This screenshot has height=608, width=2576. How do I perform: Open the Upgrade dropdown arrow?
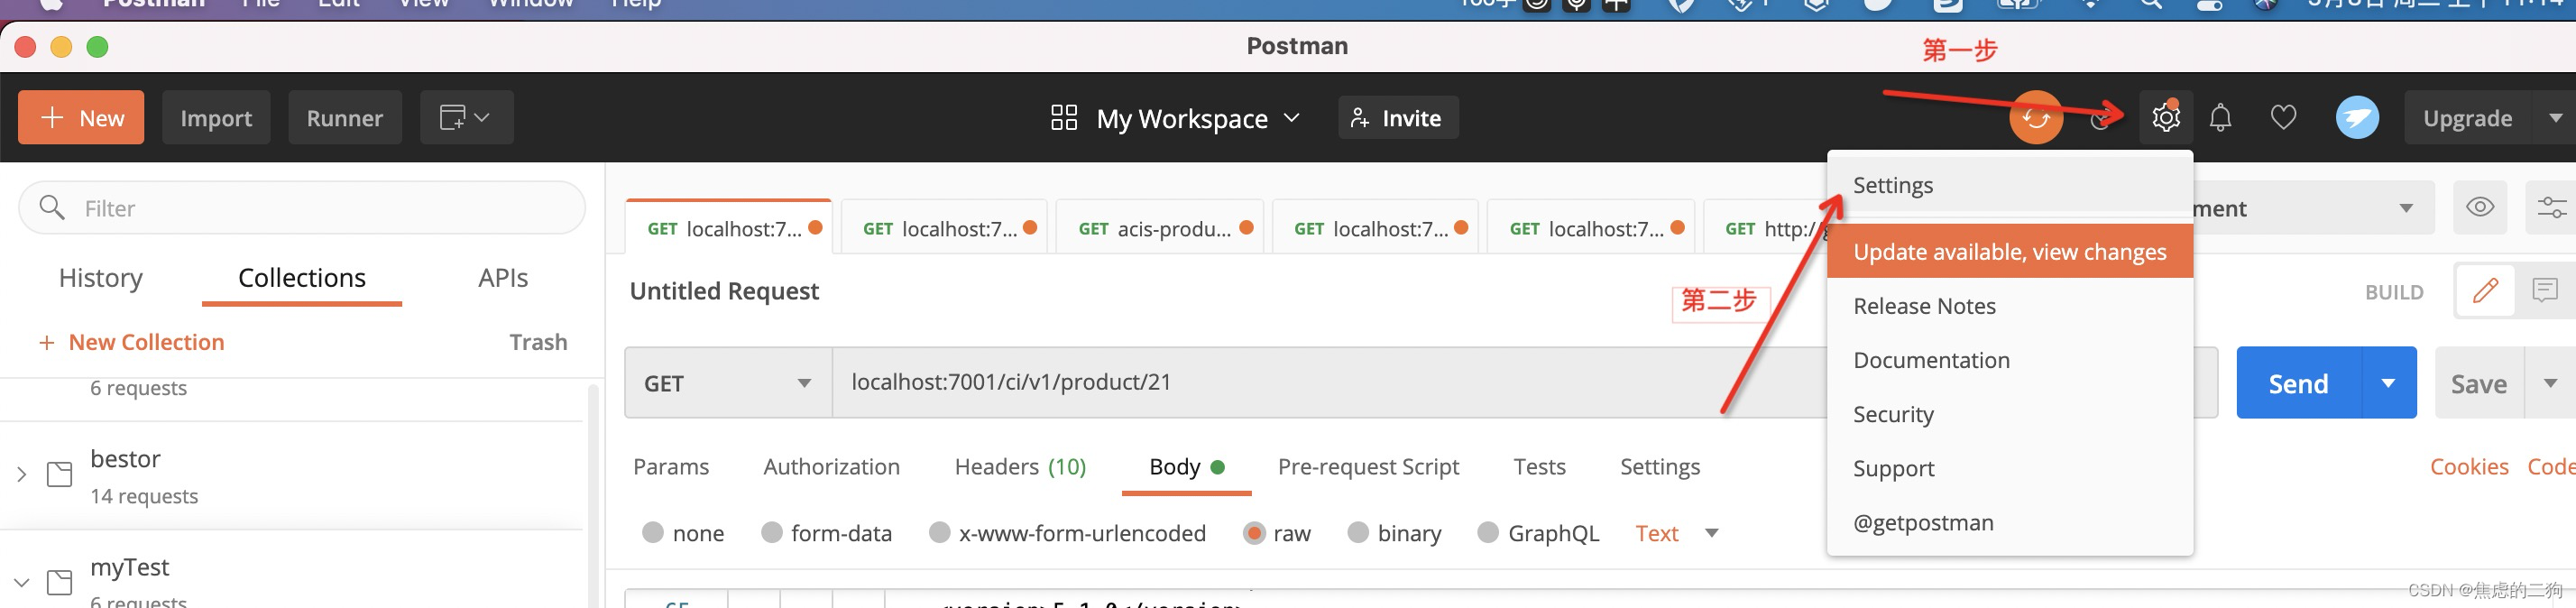click(2555, 118)
